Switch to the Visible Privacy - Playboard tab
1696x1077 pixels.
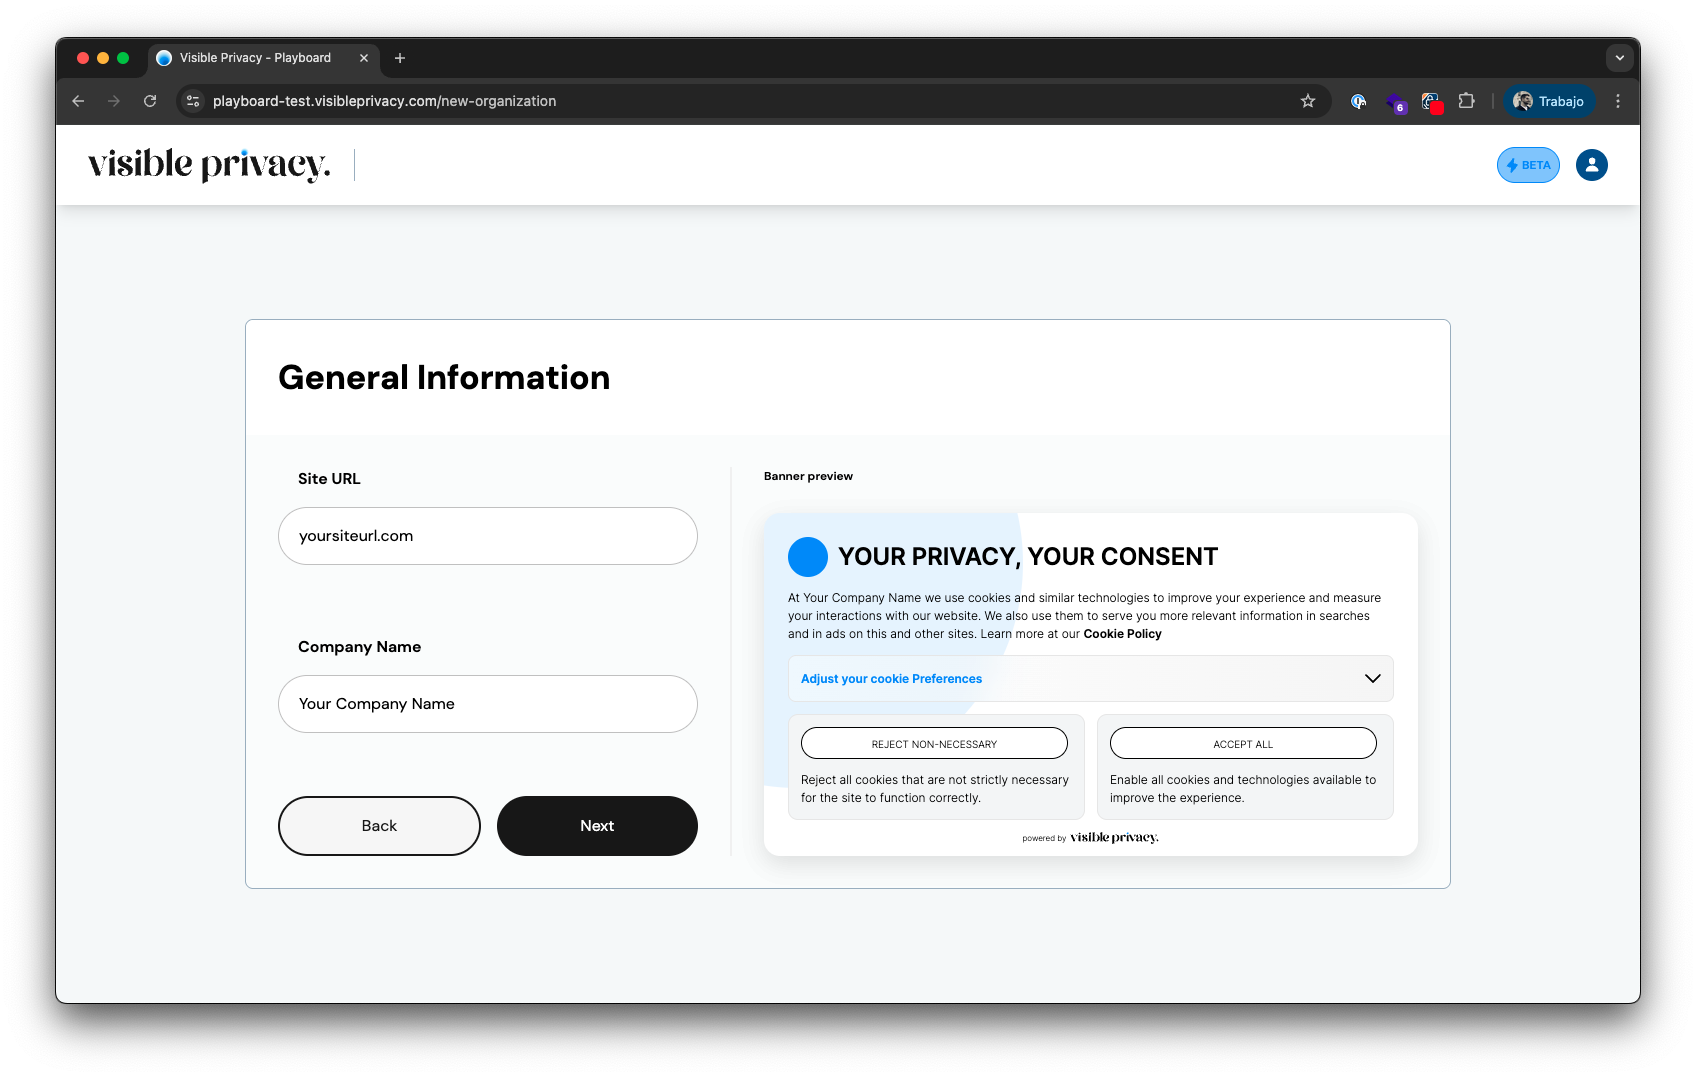[x=255, y=58]
